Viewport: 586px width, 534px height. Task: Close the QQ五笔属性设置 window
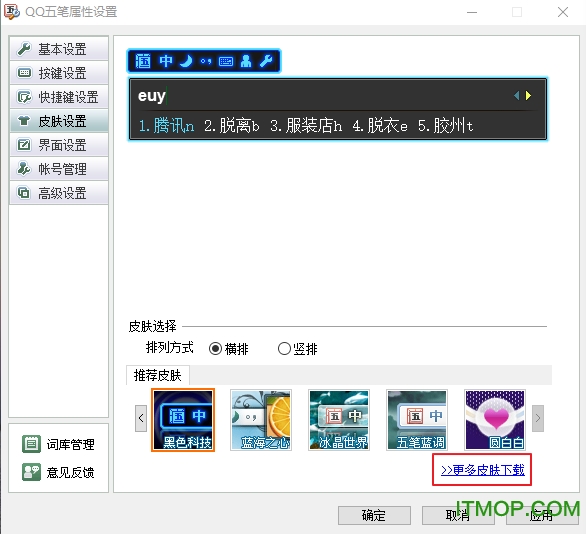pos(563,12)
